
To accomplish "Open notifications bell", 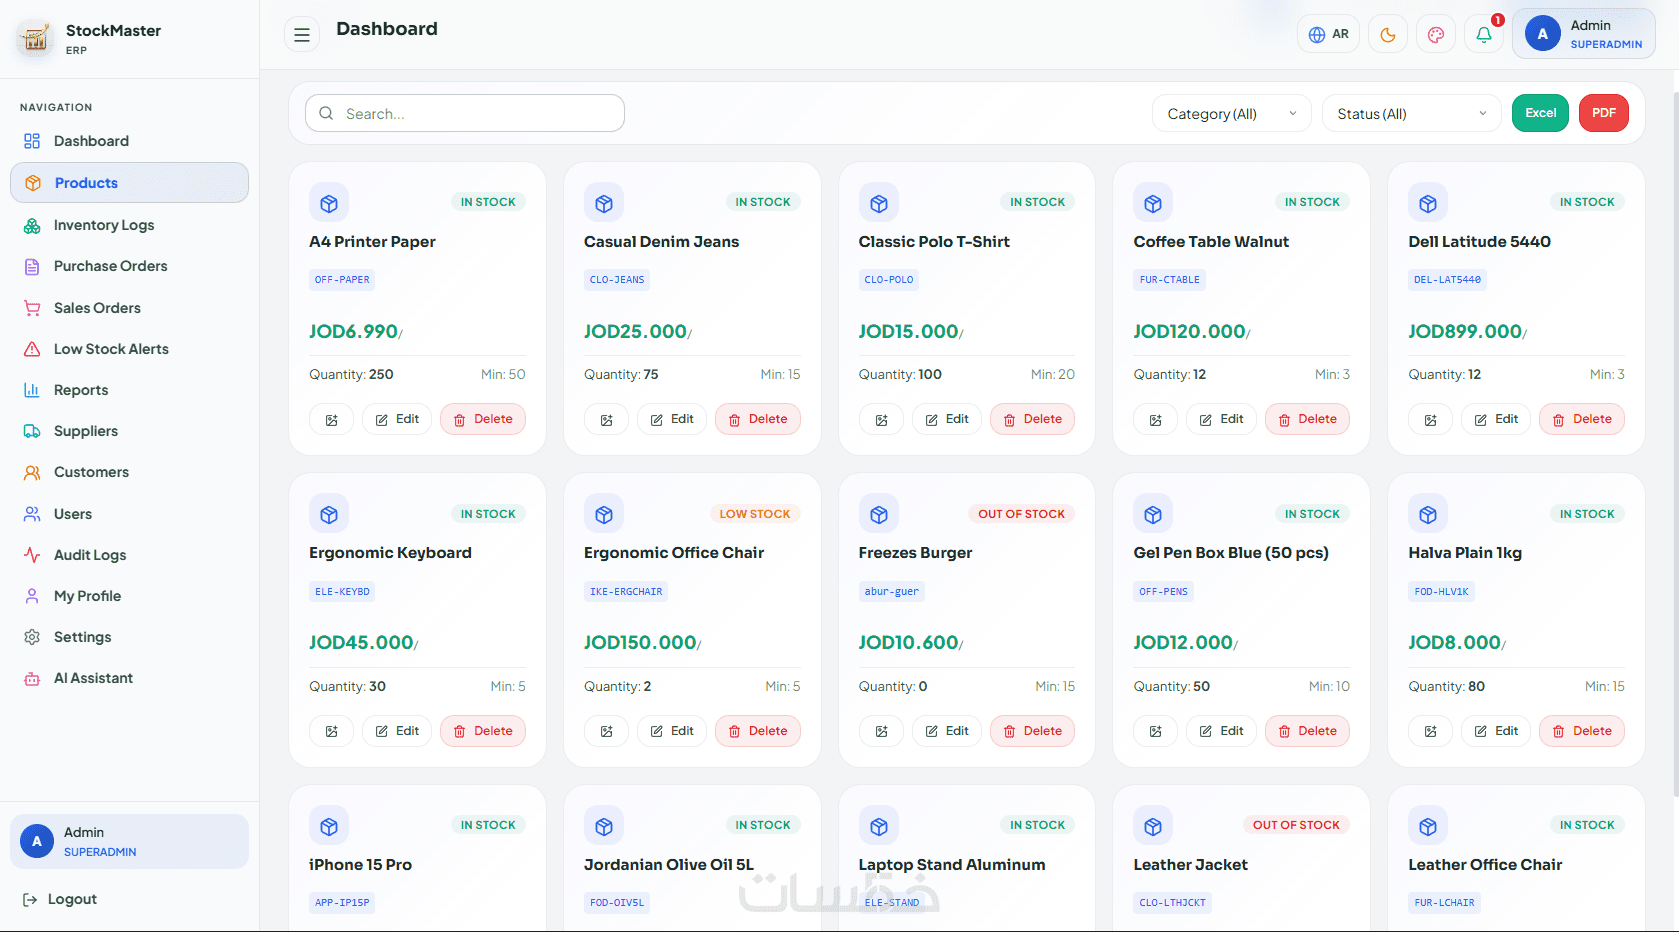I will click(x=1483, y=34).
